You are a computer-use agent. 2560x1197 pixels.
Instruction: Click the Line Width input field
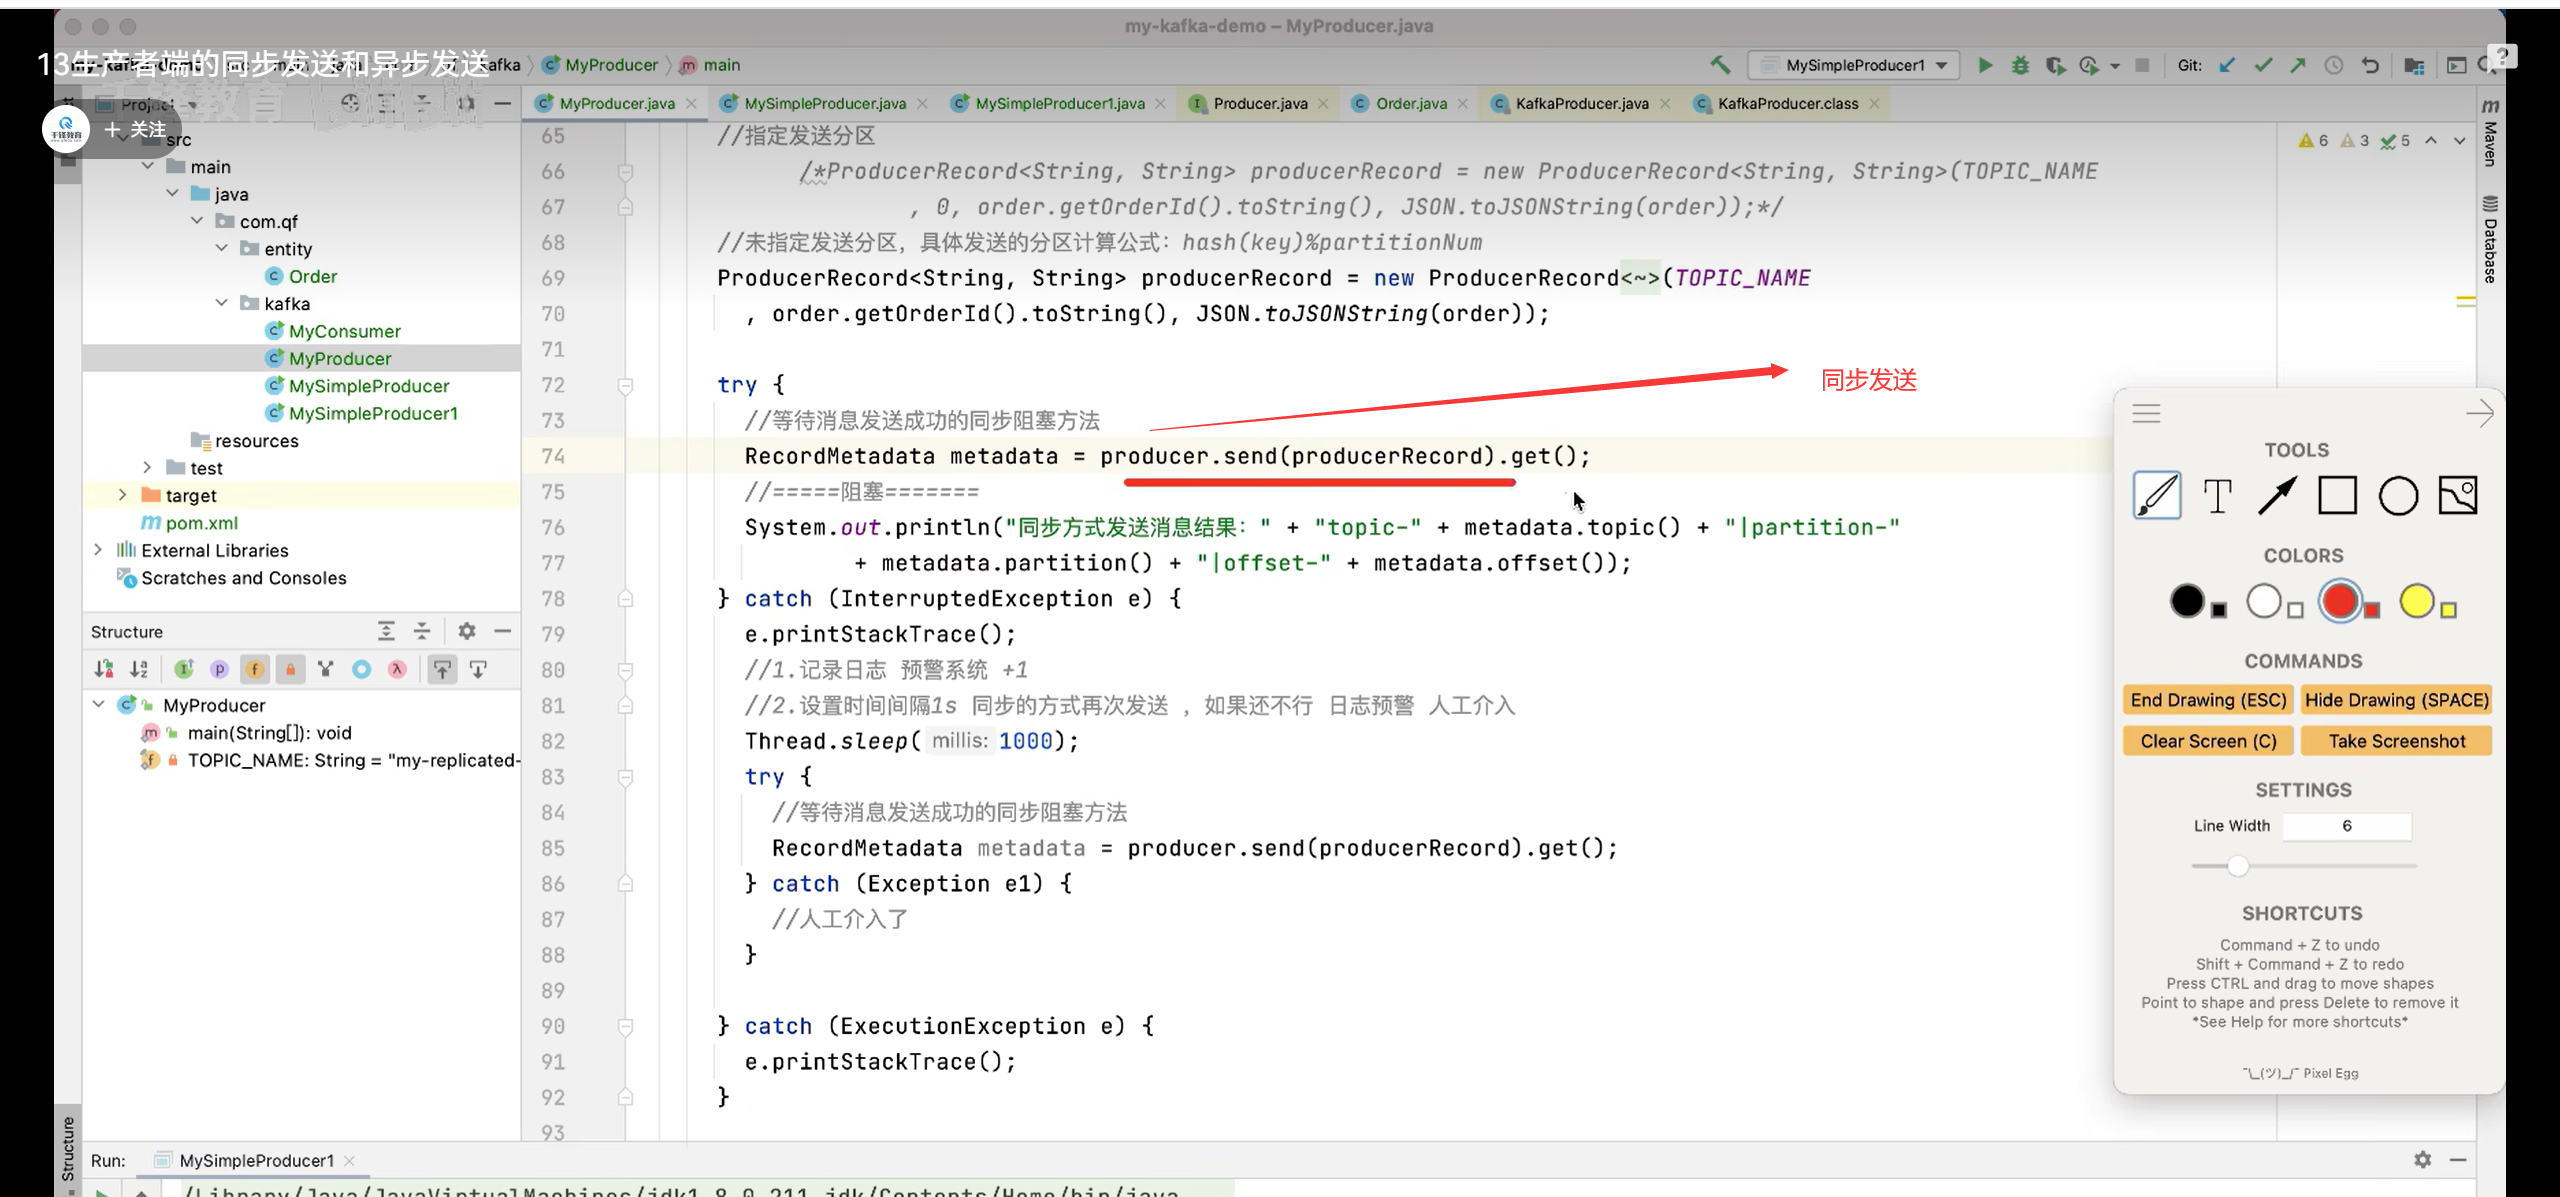pos(2346,826)
